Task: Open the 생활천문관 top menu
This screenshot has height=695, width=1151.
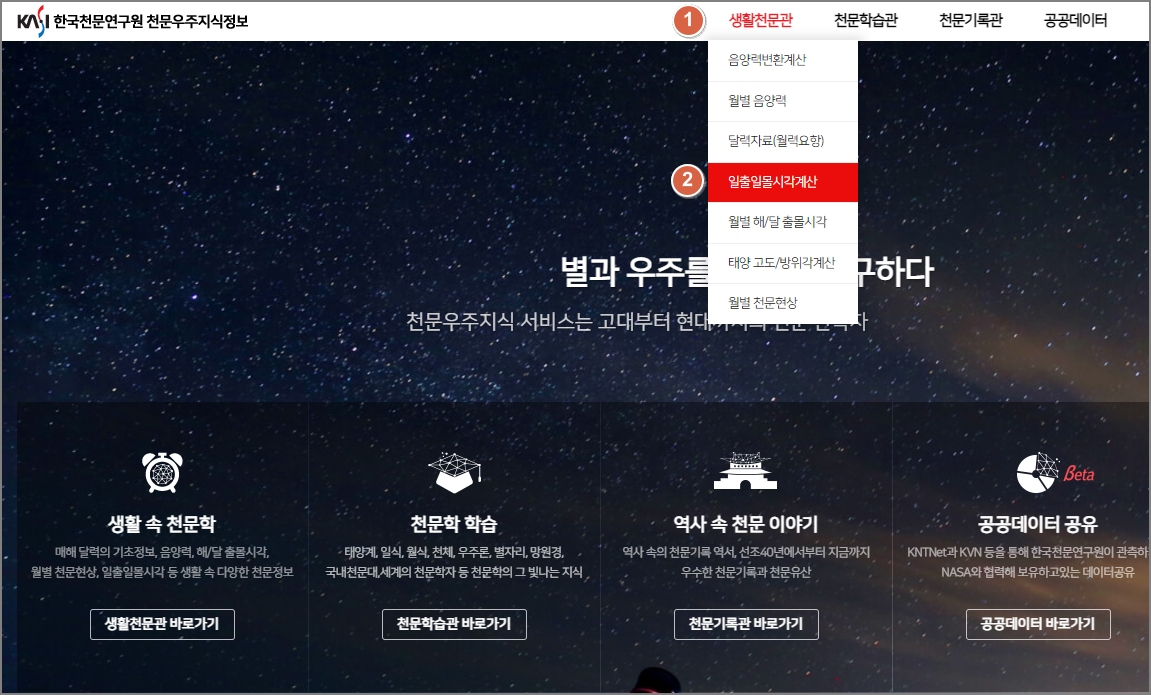Action: click(760, 20)
